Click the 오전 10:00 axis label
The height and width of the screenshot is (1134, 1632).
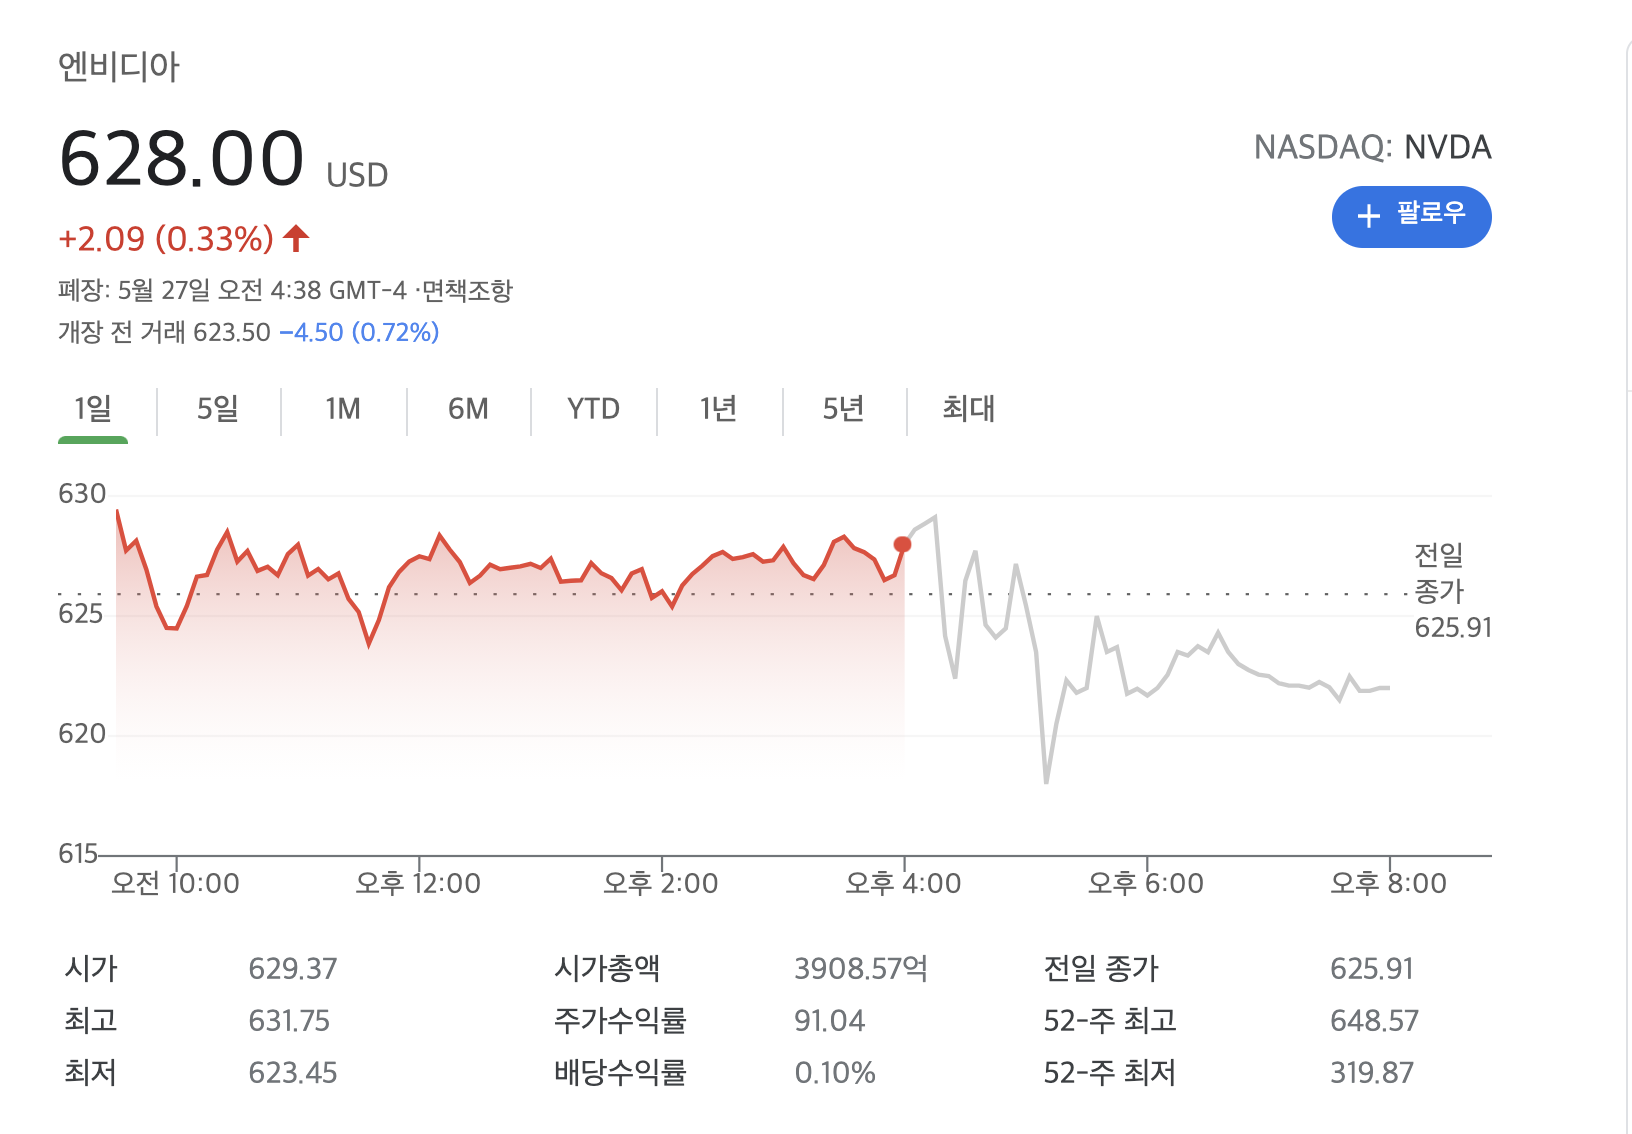[x=175, y=883]
